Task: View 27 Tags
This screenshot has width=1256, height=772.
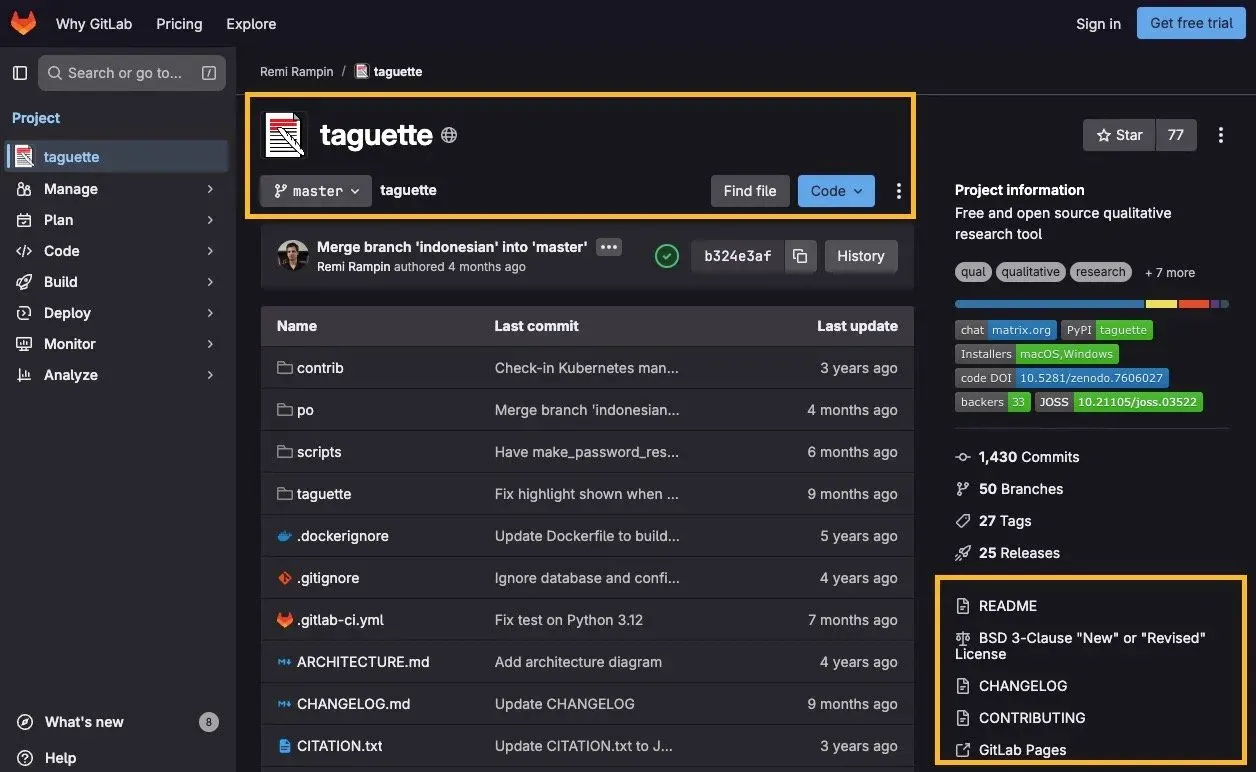Action: [993, 521]
